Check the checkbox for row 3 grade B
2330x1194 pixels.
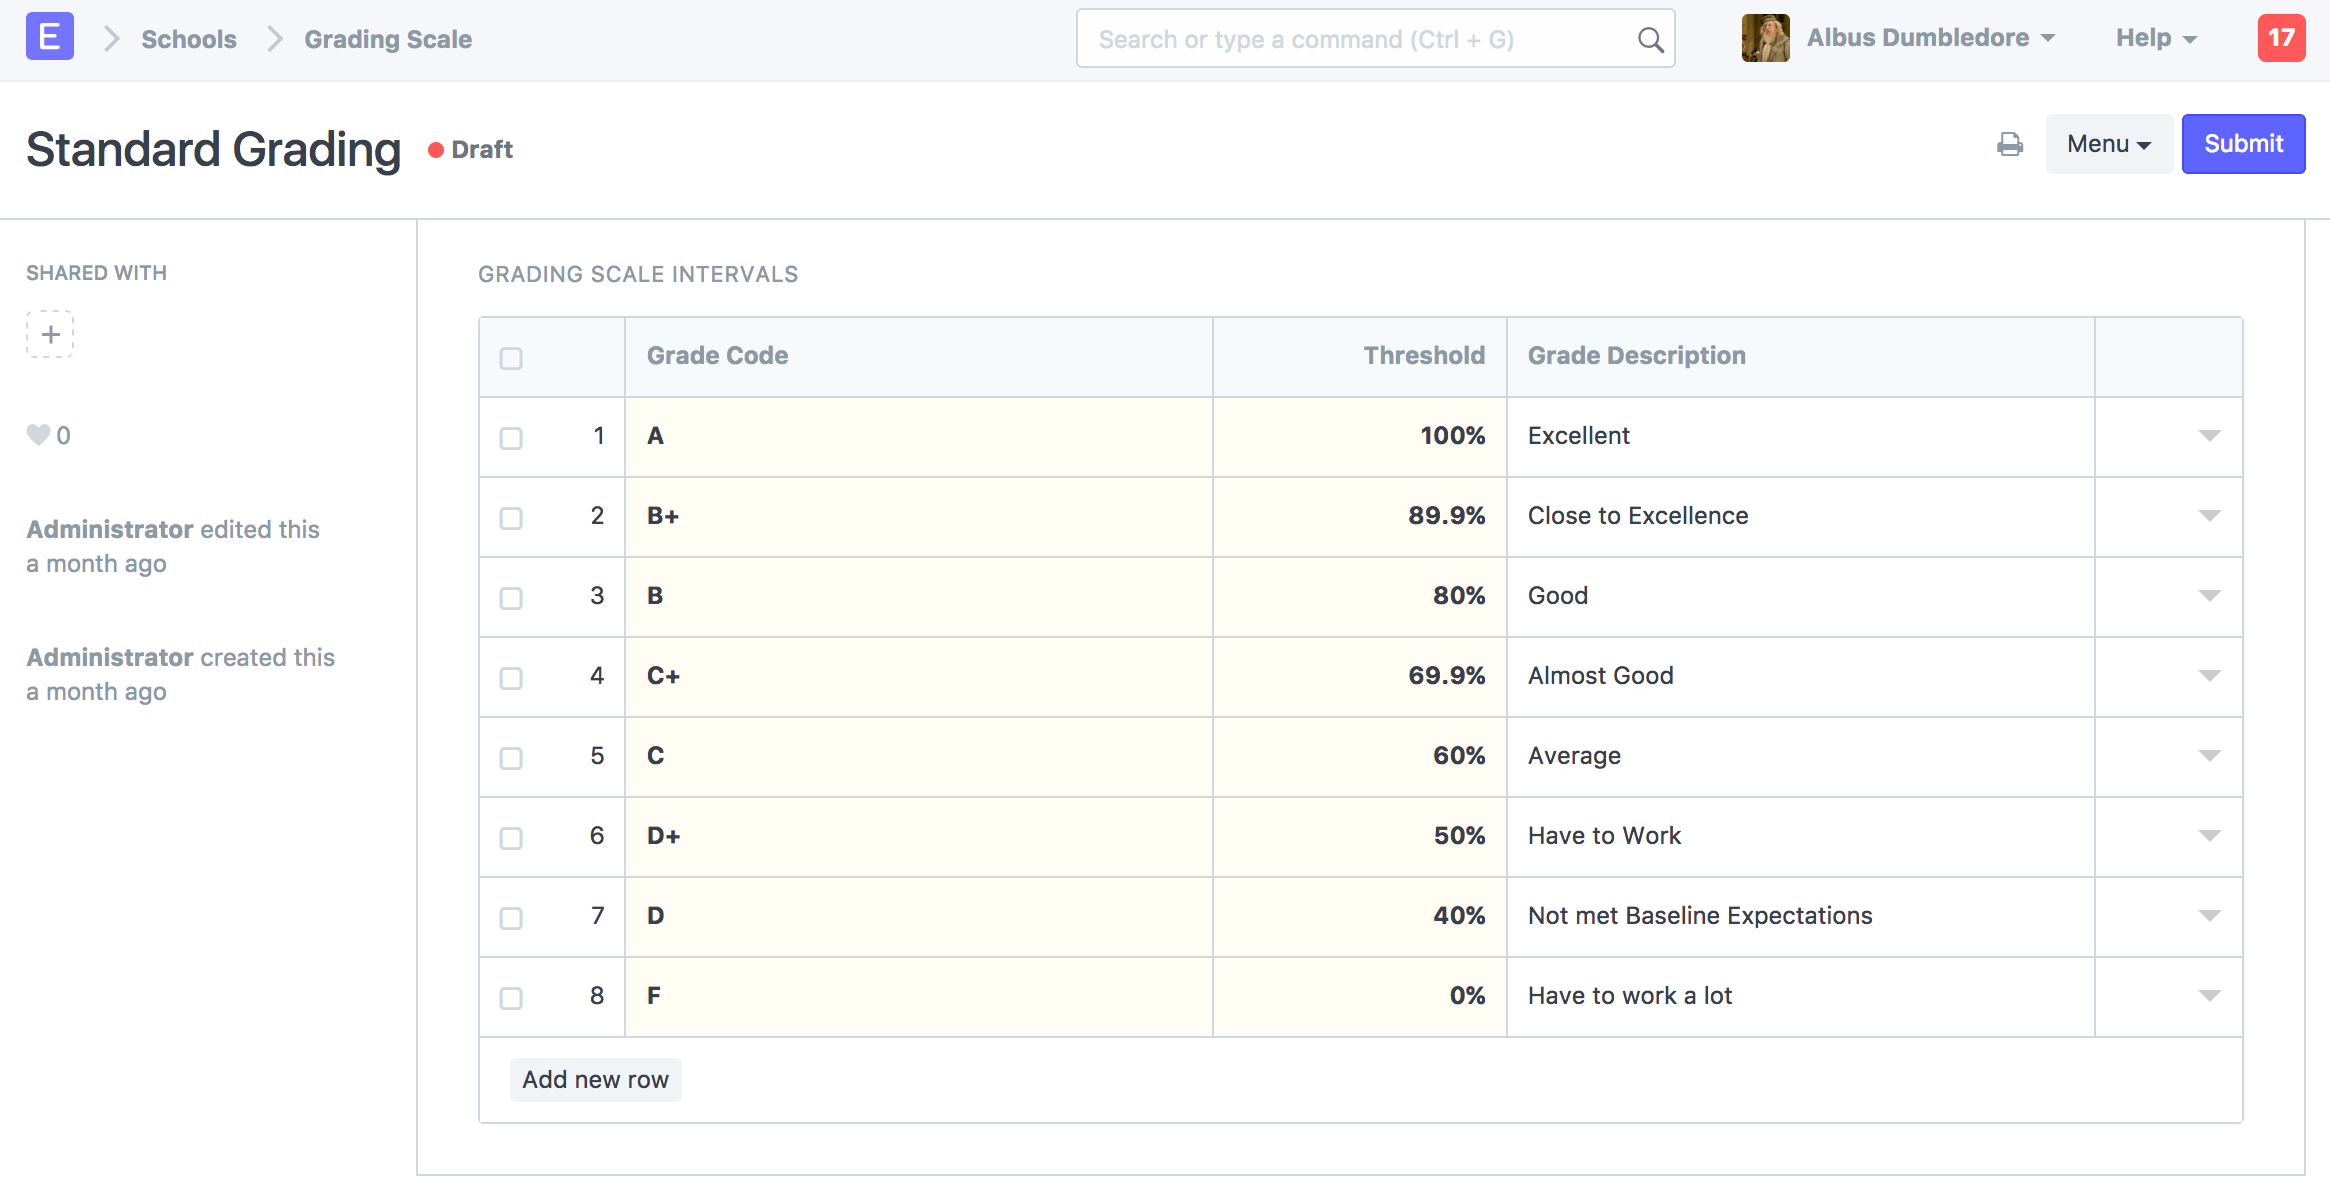511,598
